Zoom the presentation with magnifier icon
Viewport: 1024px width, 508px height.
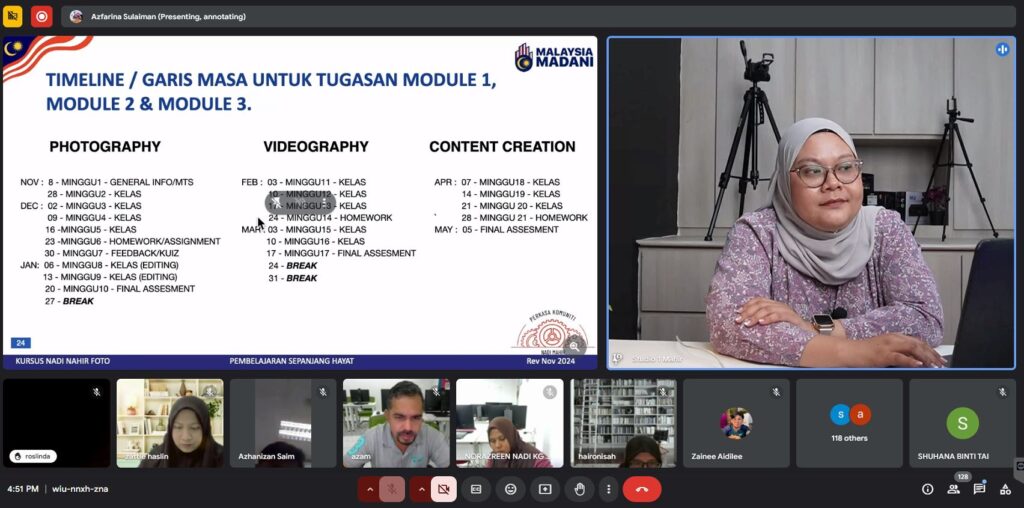[x=574, y=346]
